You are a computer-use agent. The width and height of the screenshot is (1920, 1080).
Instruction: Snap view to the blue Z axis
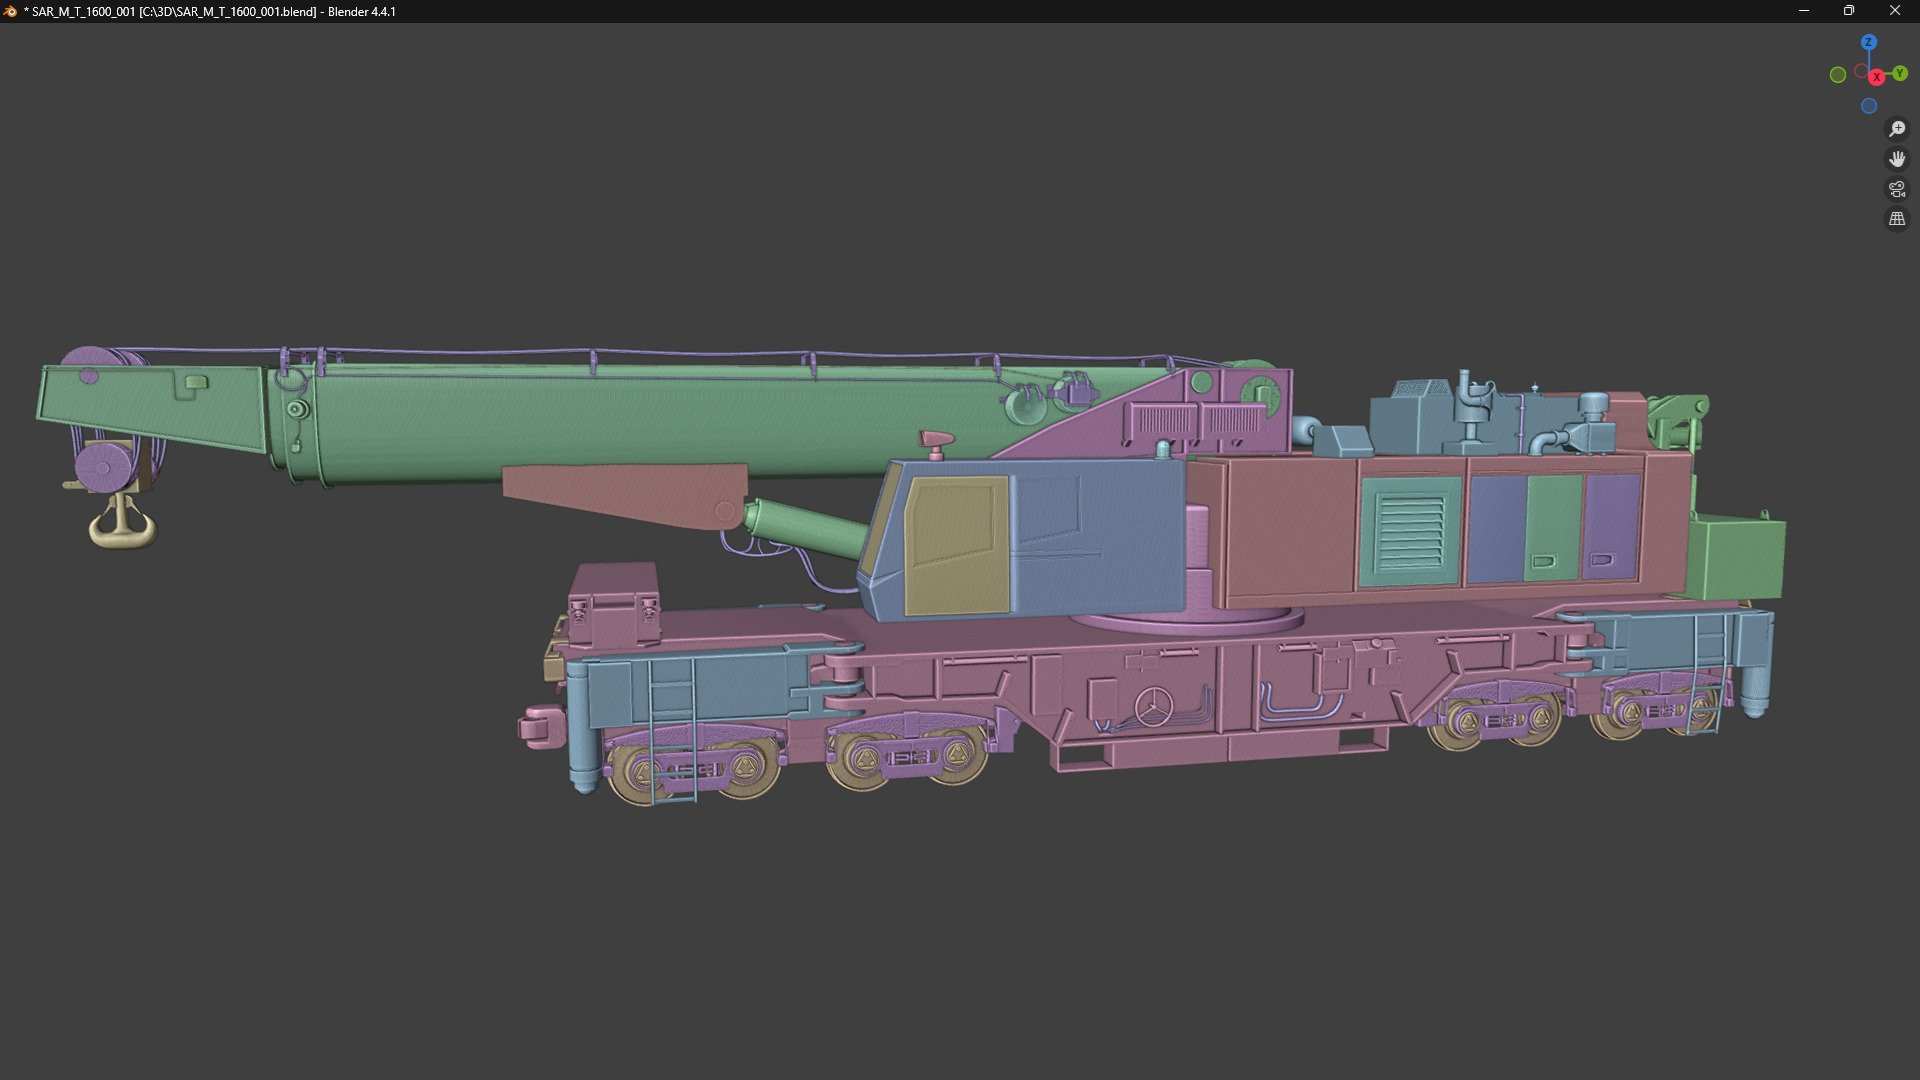[1868, 42]
